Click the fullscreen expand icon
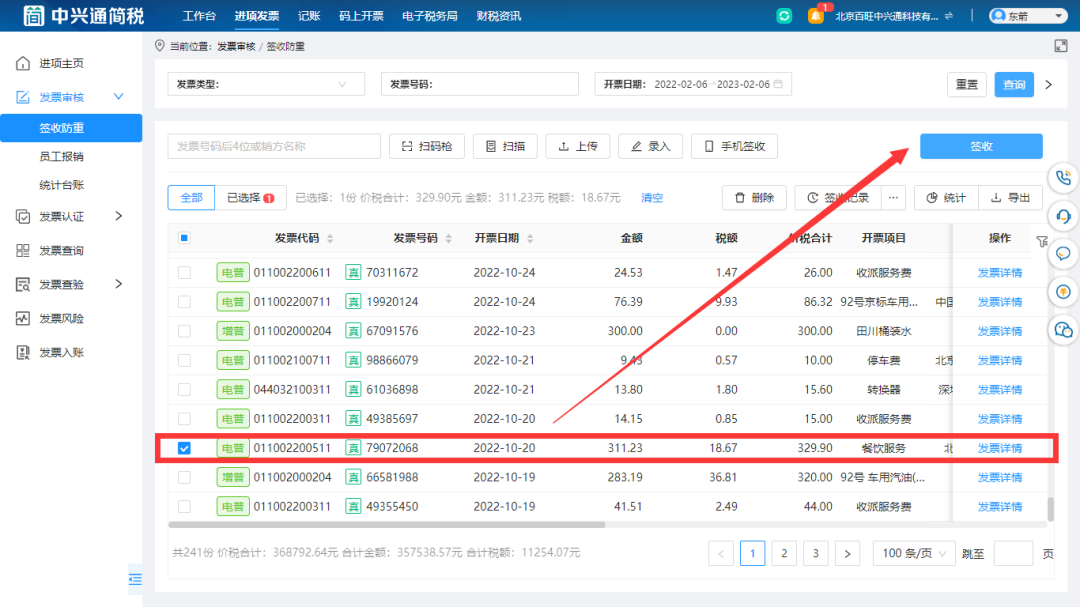The width and height of the screenshot is (1080, 607). [x=1061, y=46]
